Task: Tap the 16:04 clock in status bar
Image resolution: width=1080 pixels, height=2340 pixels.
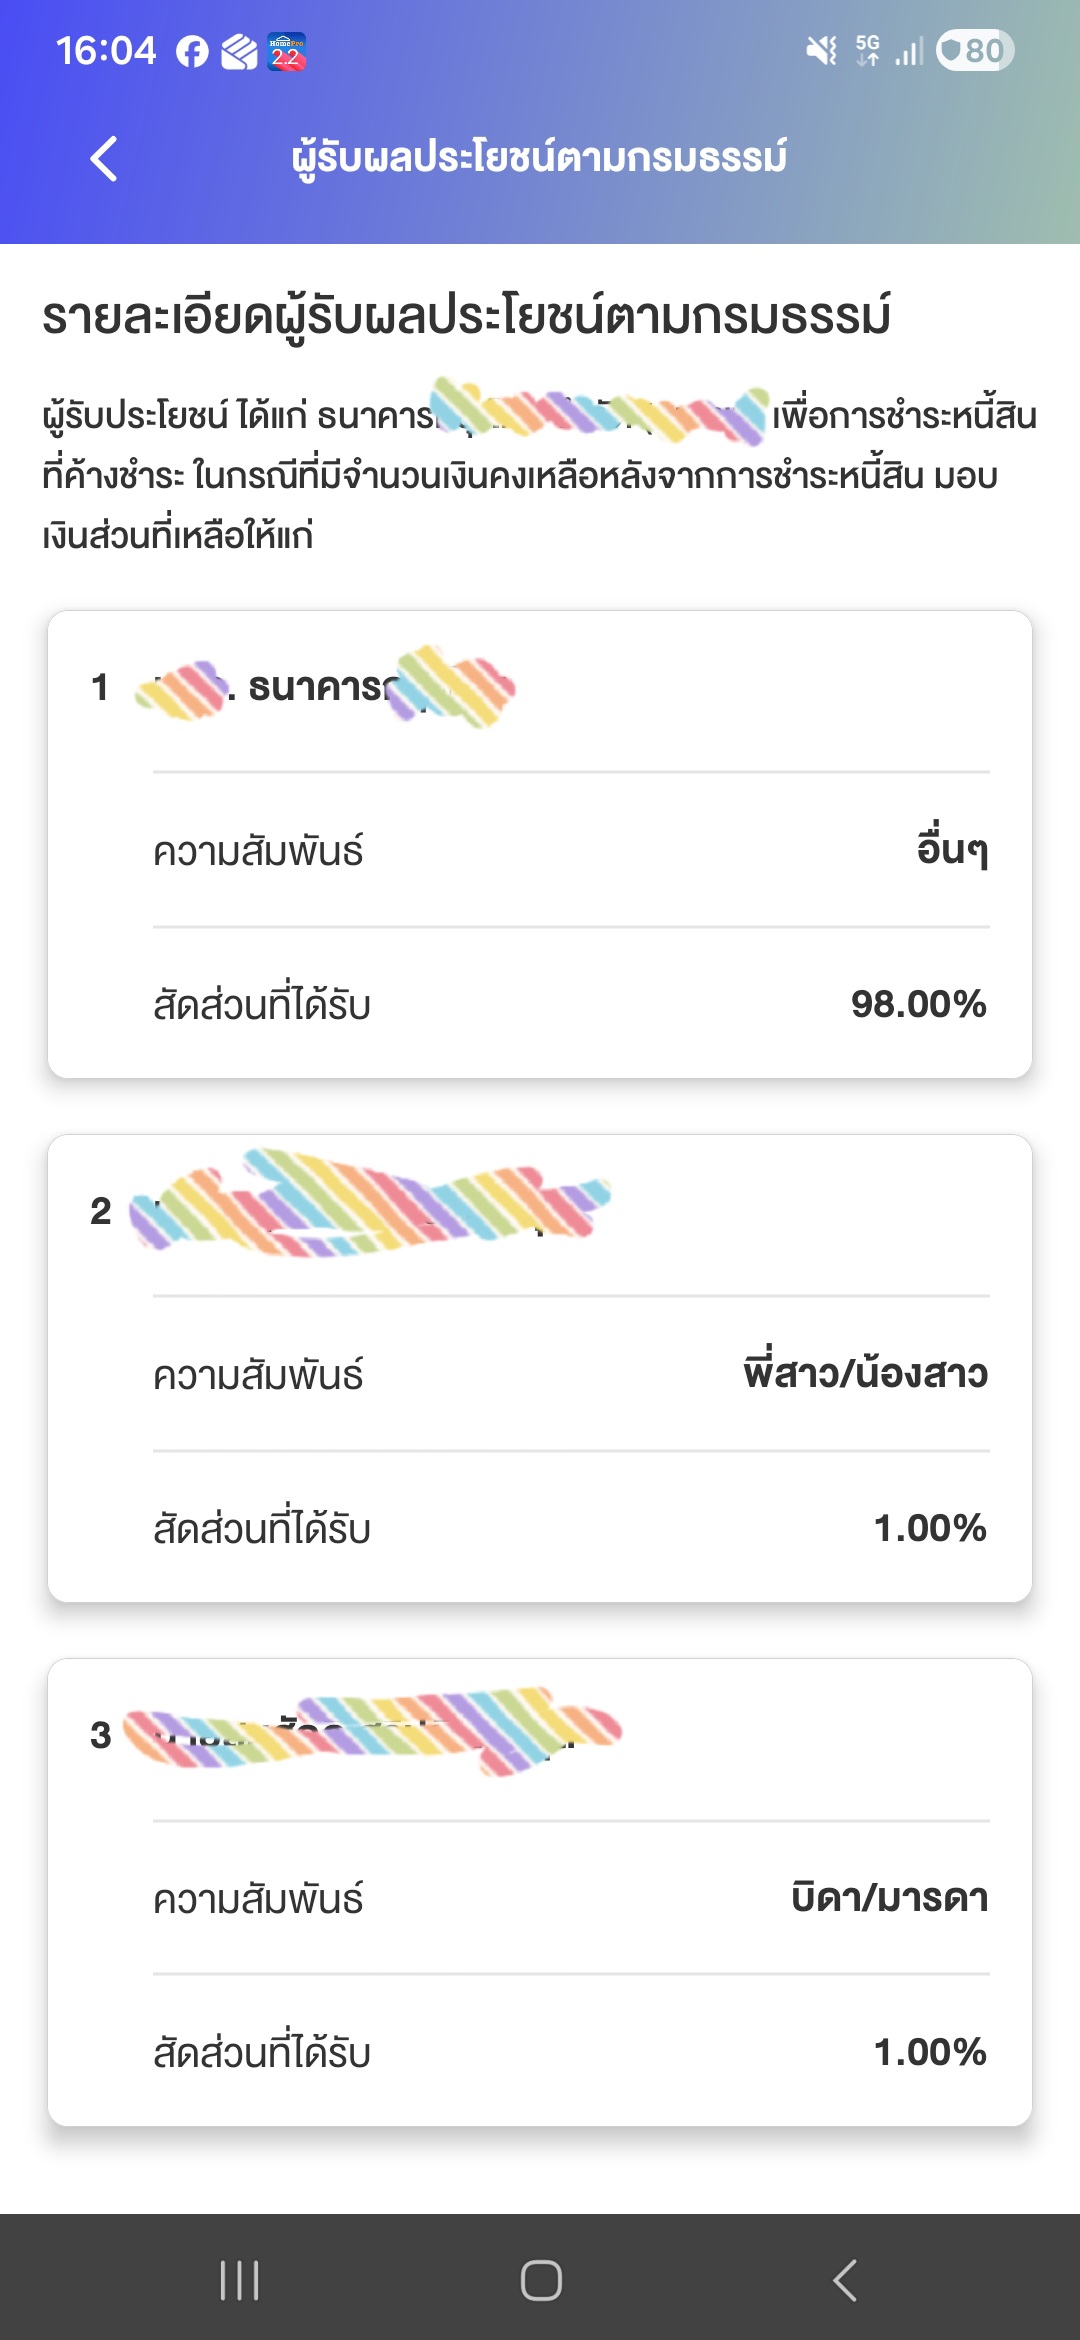Action: pos(106,51)
